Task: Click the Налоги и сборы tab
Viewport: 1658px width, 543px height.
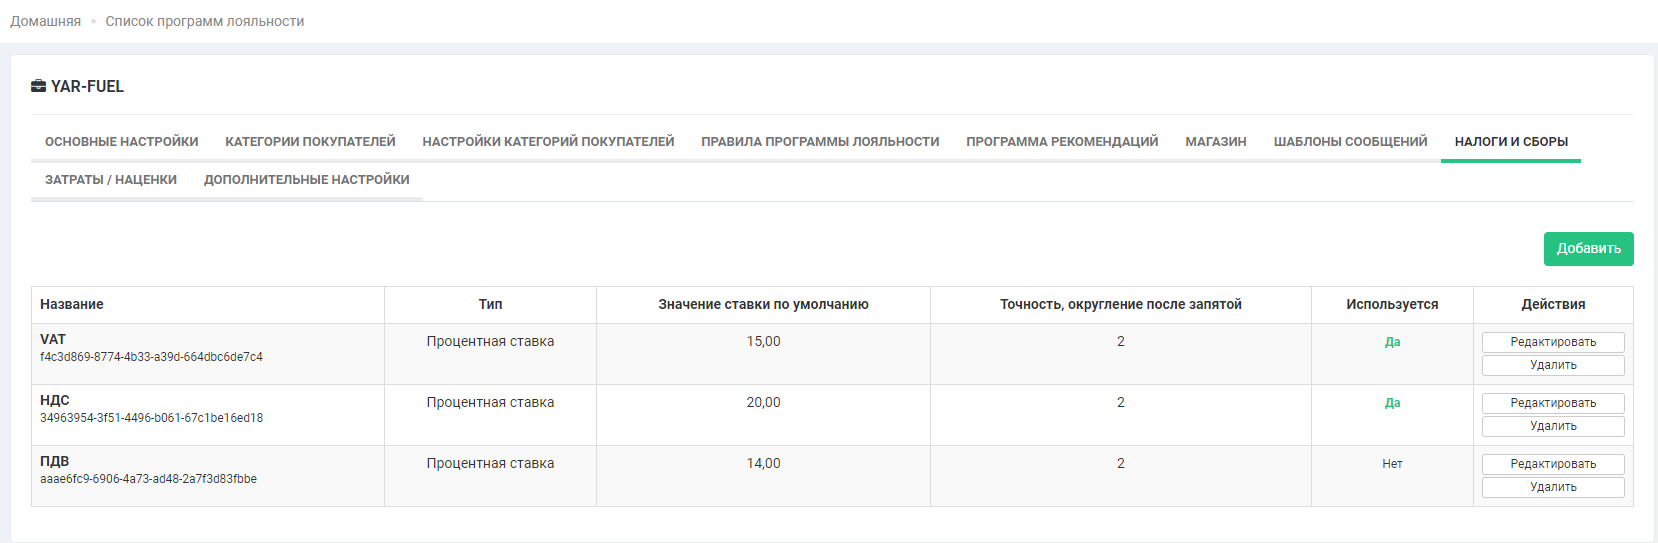Action: click(1511, 142)
